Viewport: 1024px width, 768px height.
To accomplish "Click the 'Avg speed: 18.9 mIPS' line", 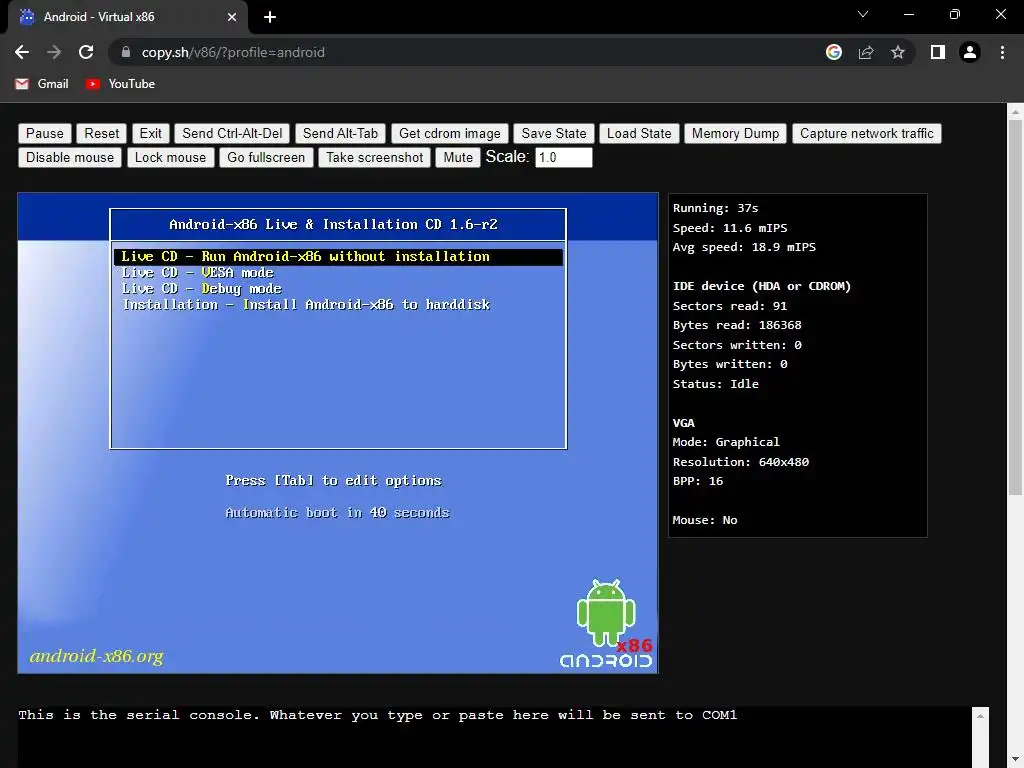I will 744,247.
